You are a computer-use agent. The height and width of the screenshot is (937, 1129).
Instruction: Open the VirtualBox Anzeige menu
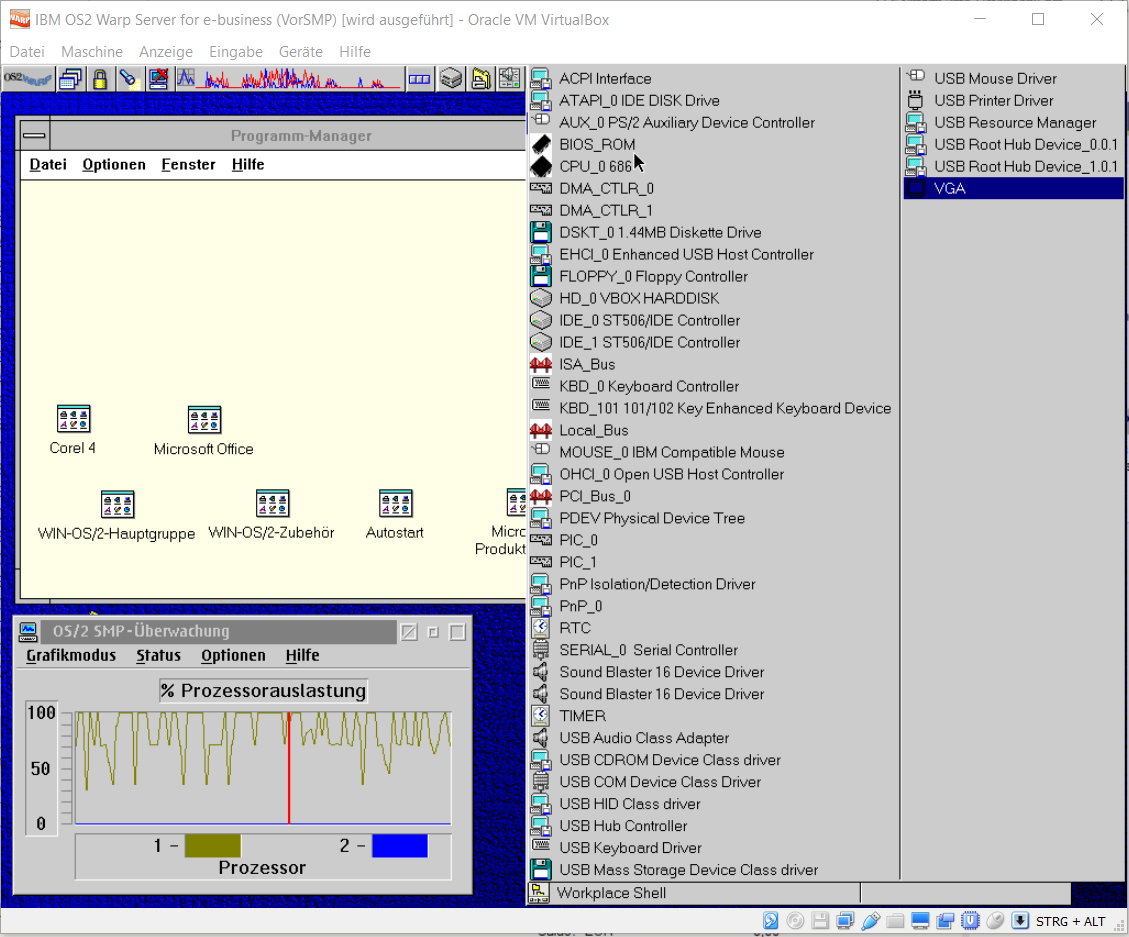tap(166, 52)
